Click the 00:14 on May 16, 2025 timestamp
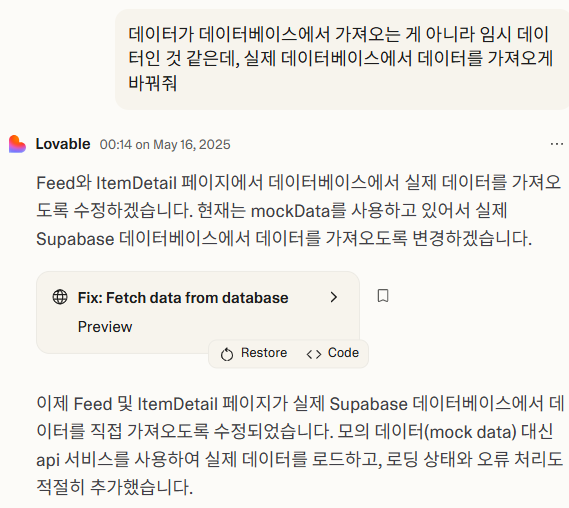This screenshot has width=569, height=508. coord(165,144)
